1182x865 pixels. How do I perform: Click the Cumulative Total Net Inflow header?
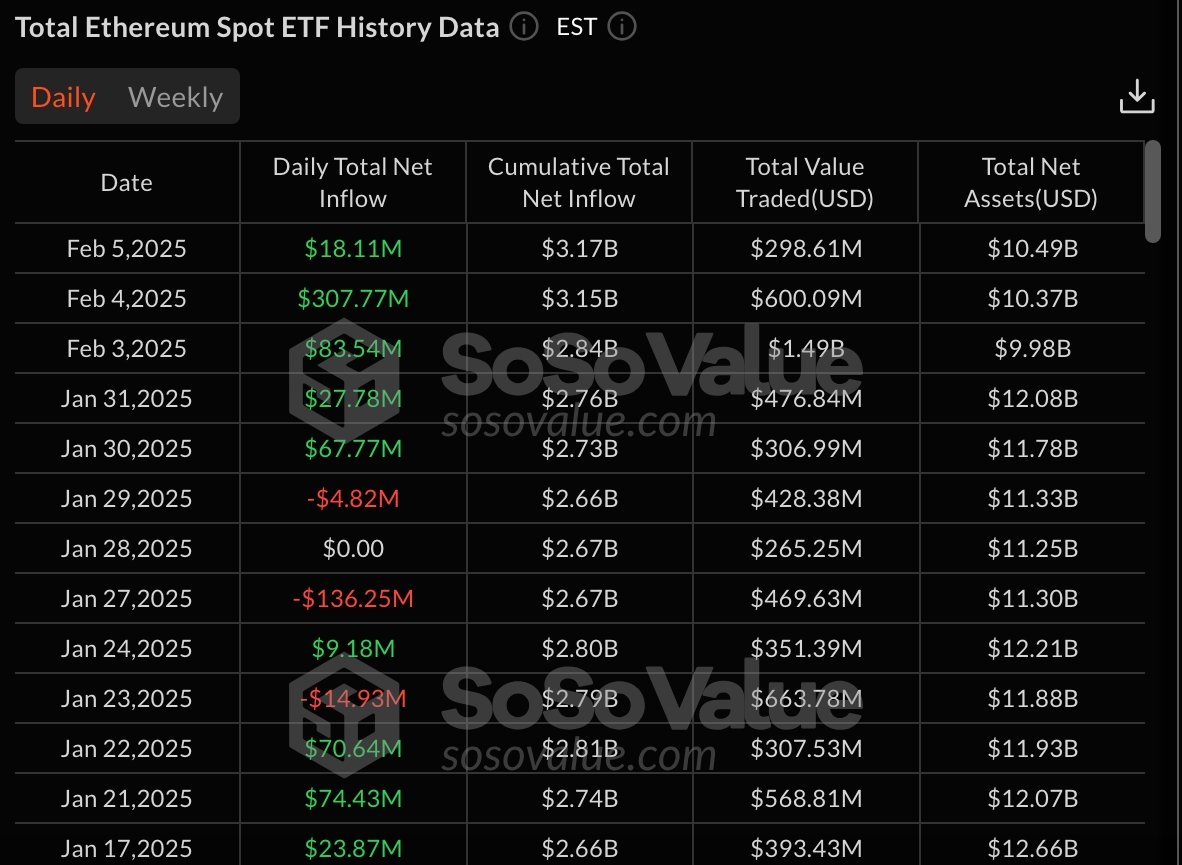pyautogui.click(x=579, y=182)
